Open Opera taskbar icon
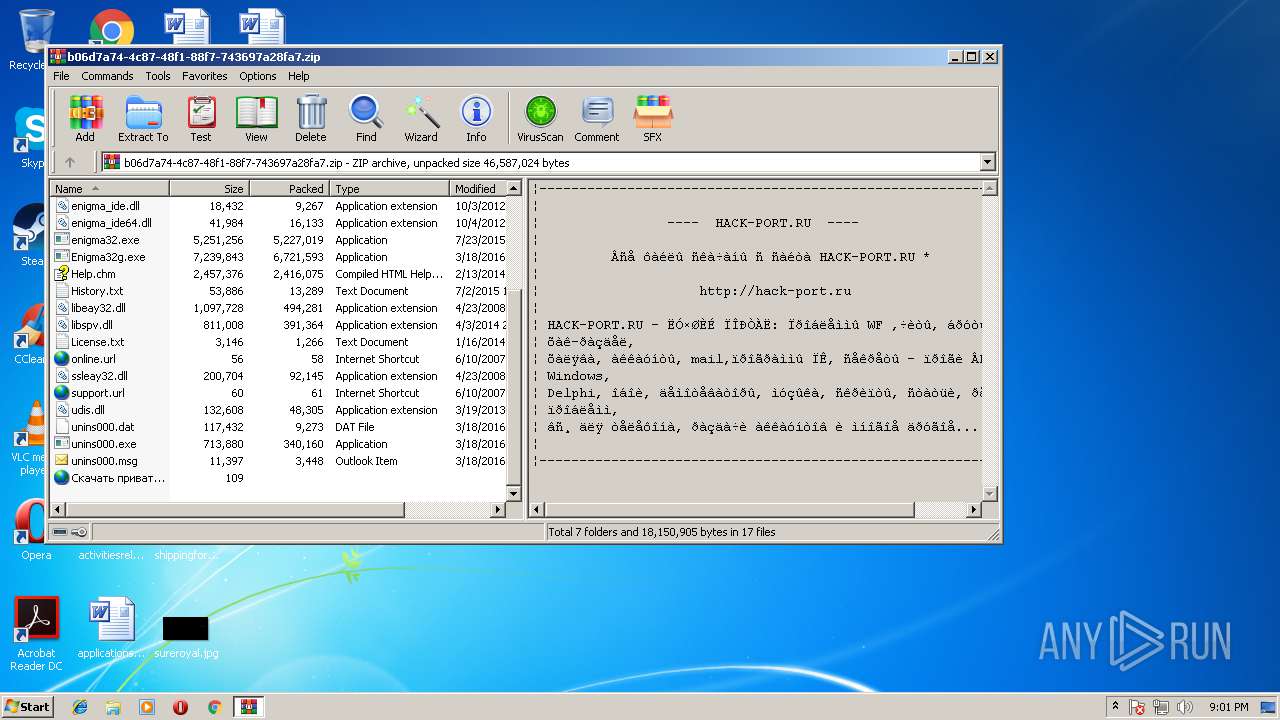The height and width of the screenshot is (720, 1280). (180, 707)
